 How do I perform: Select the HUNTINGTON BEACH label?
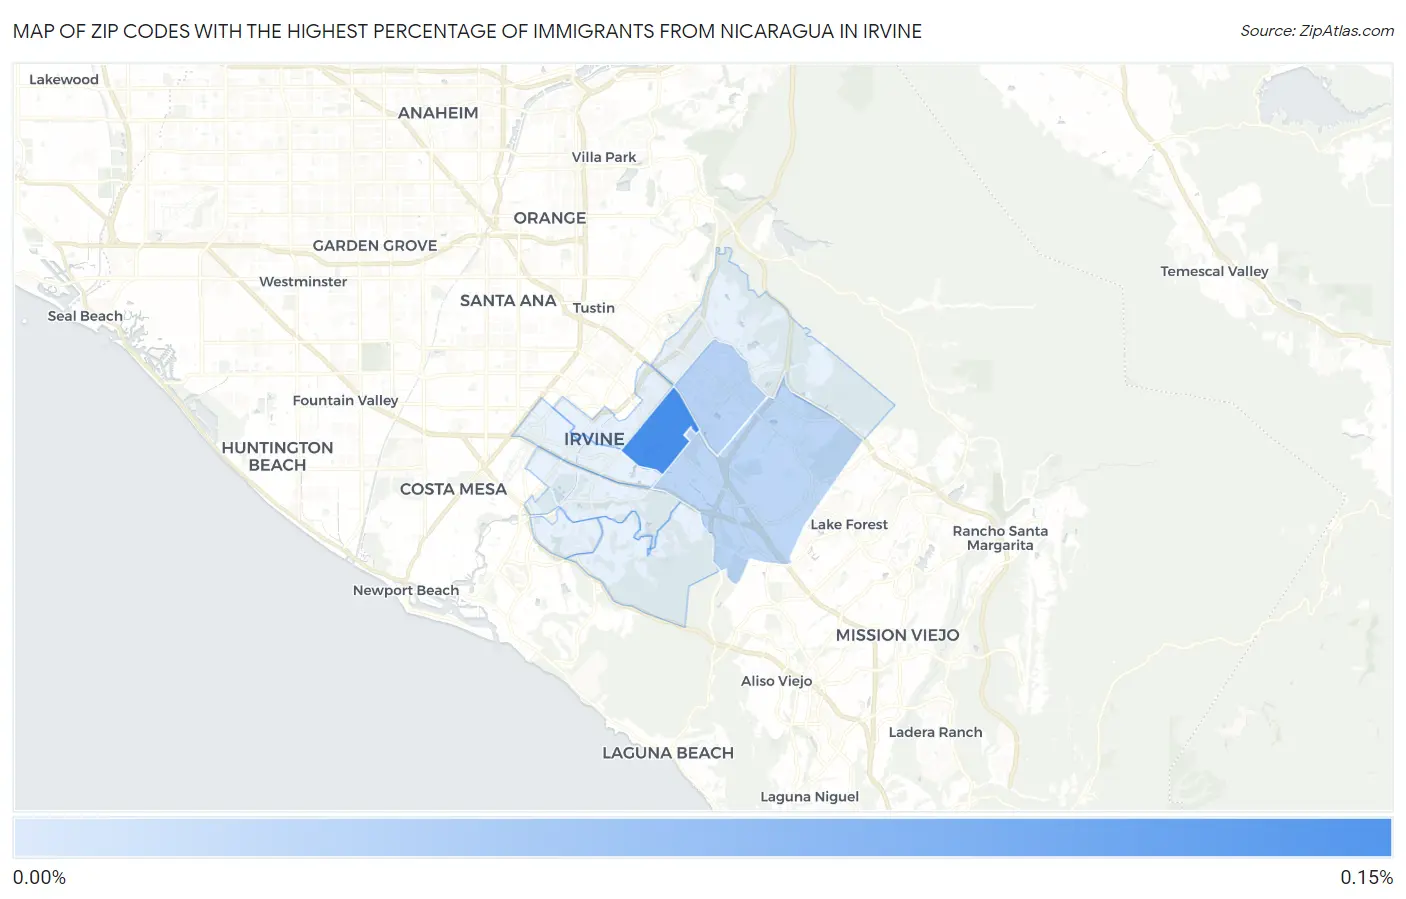(277, 456)
